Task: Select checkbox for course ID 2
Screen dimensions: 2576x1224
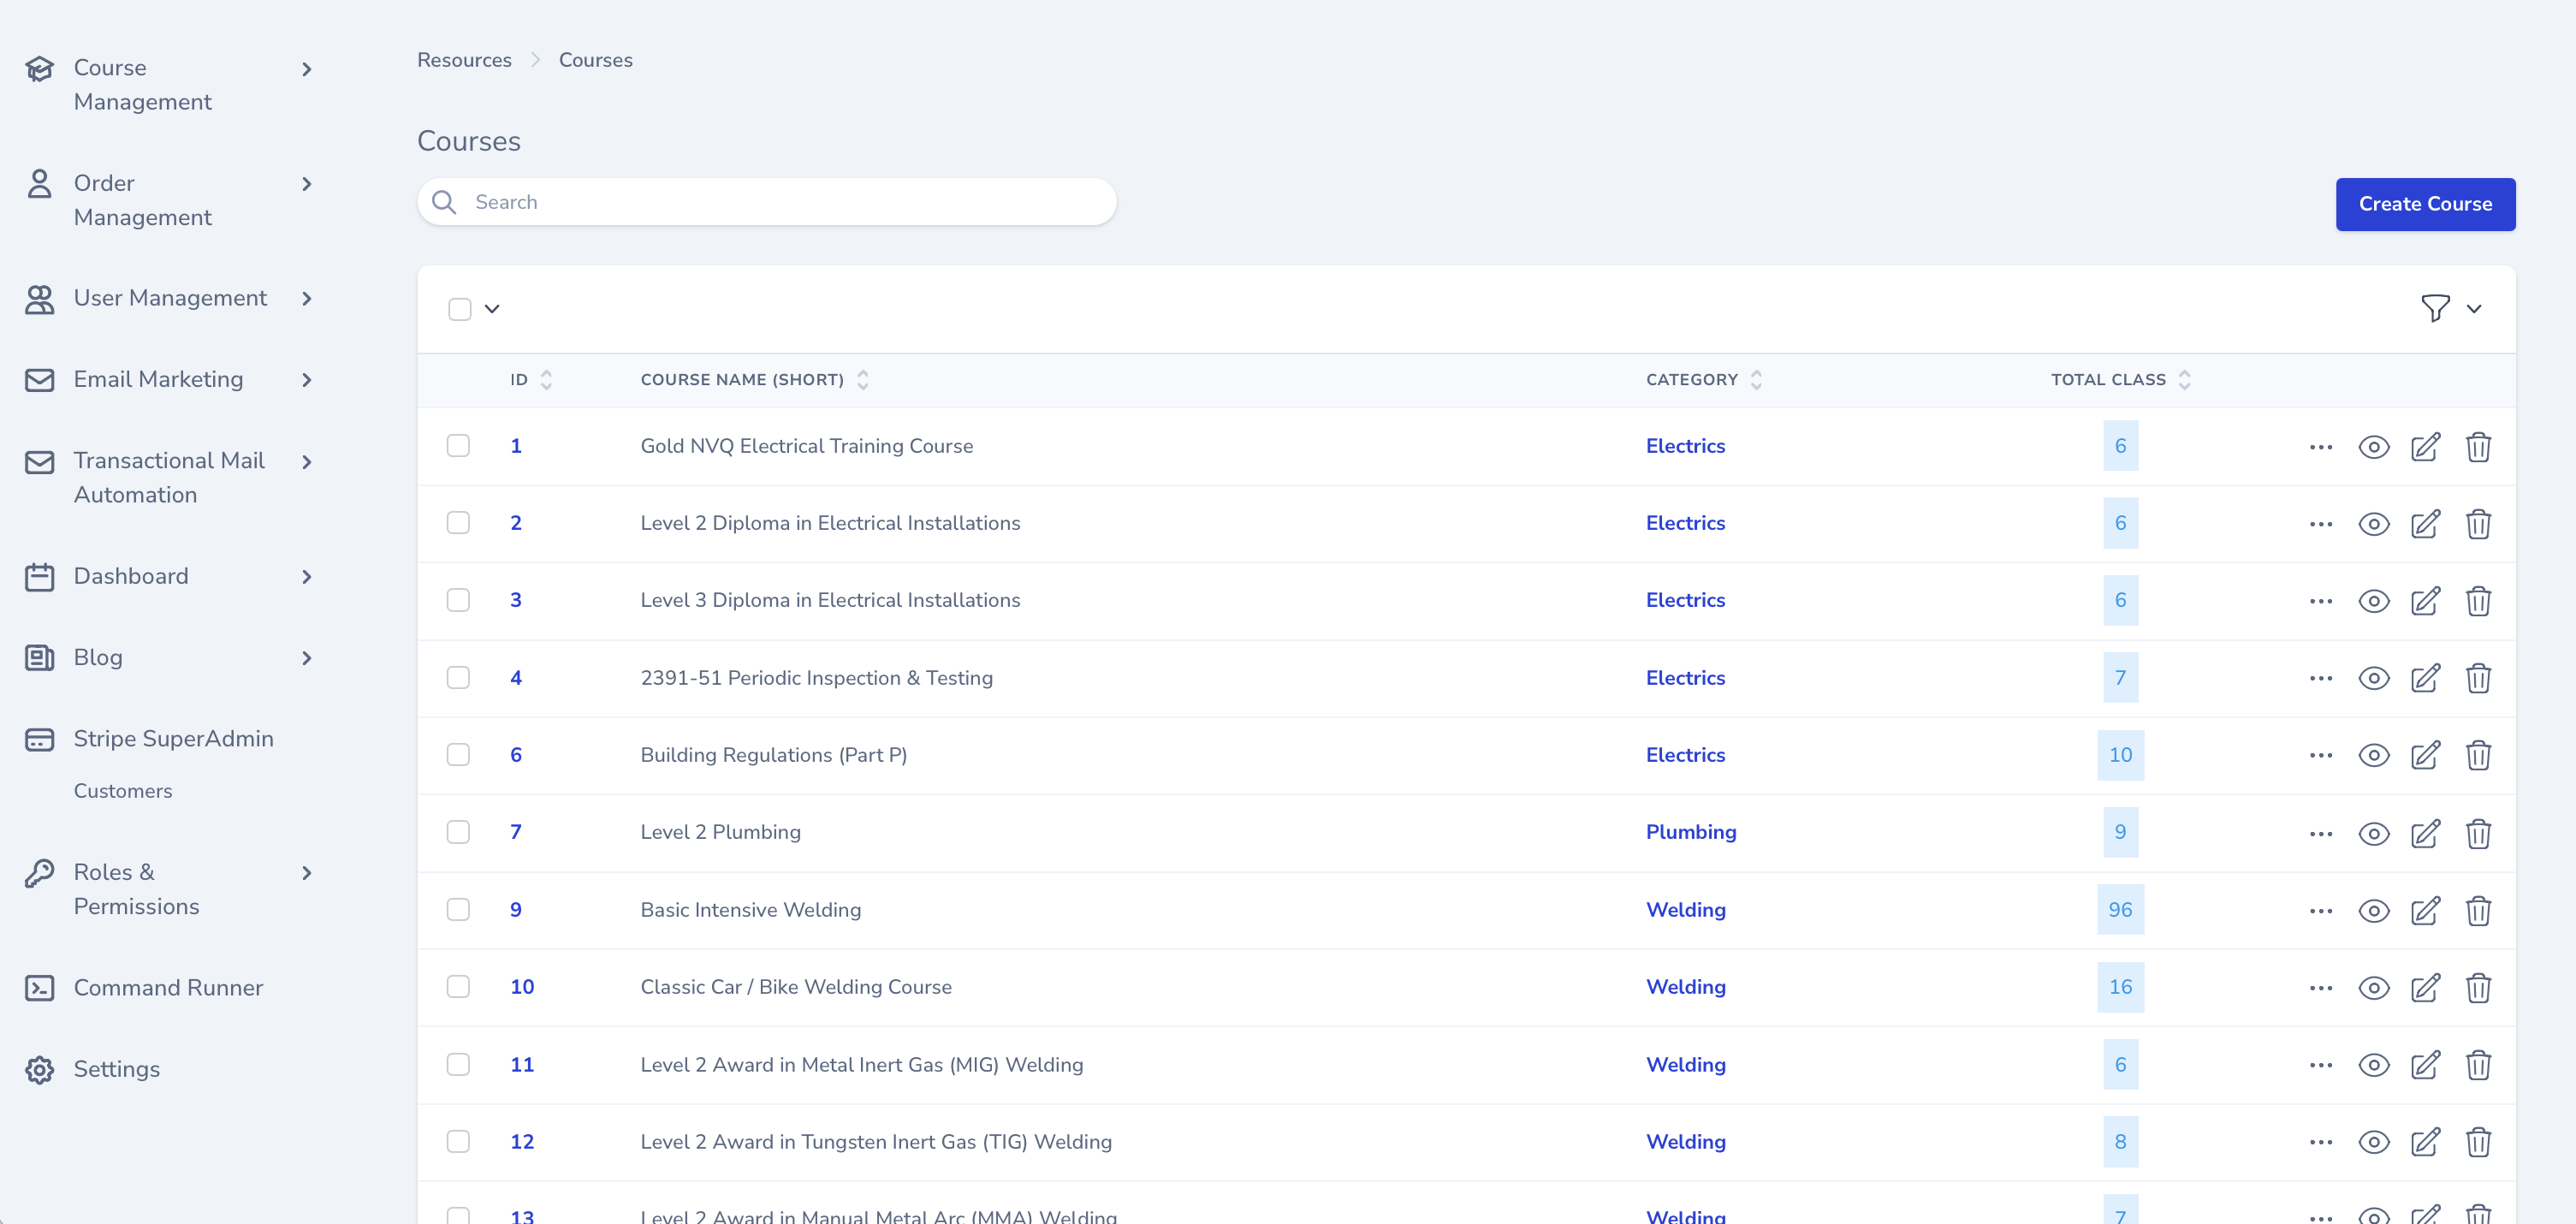Action: (x=458, y=523)
